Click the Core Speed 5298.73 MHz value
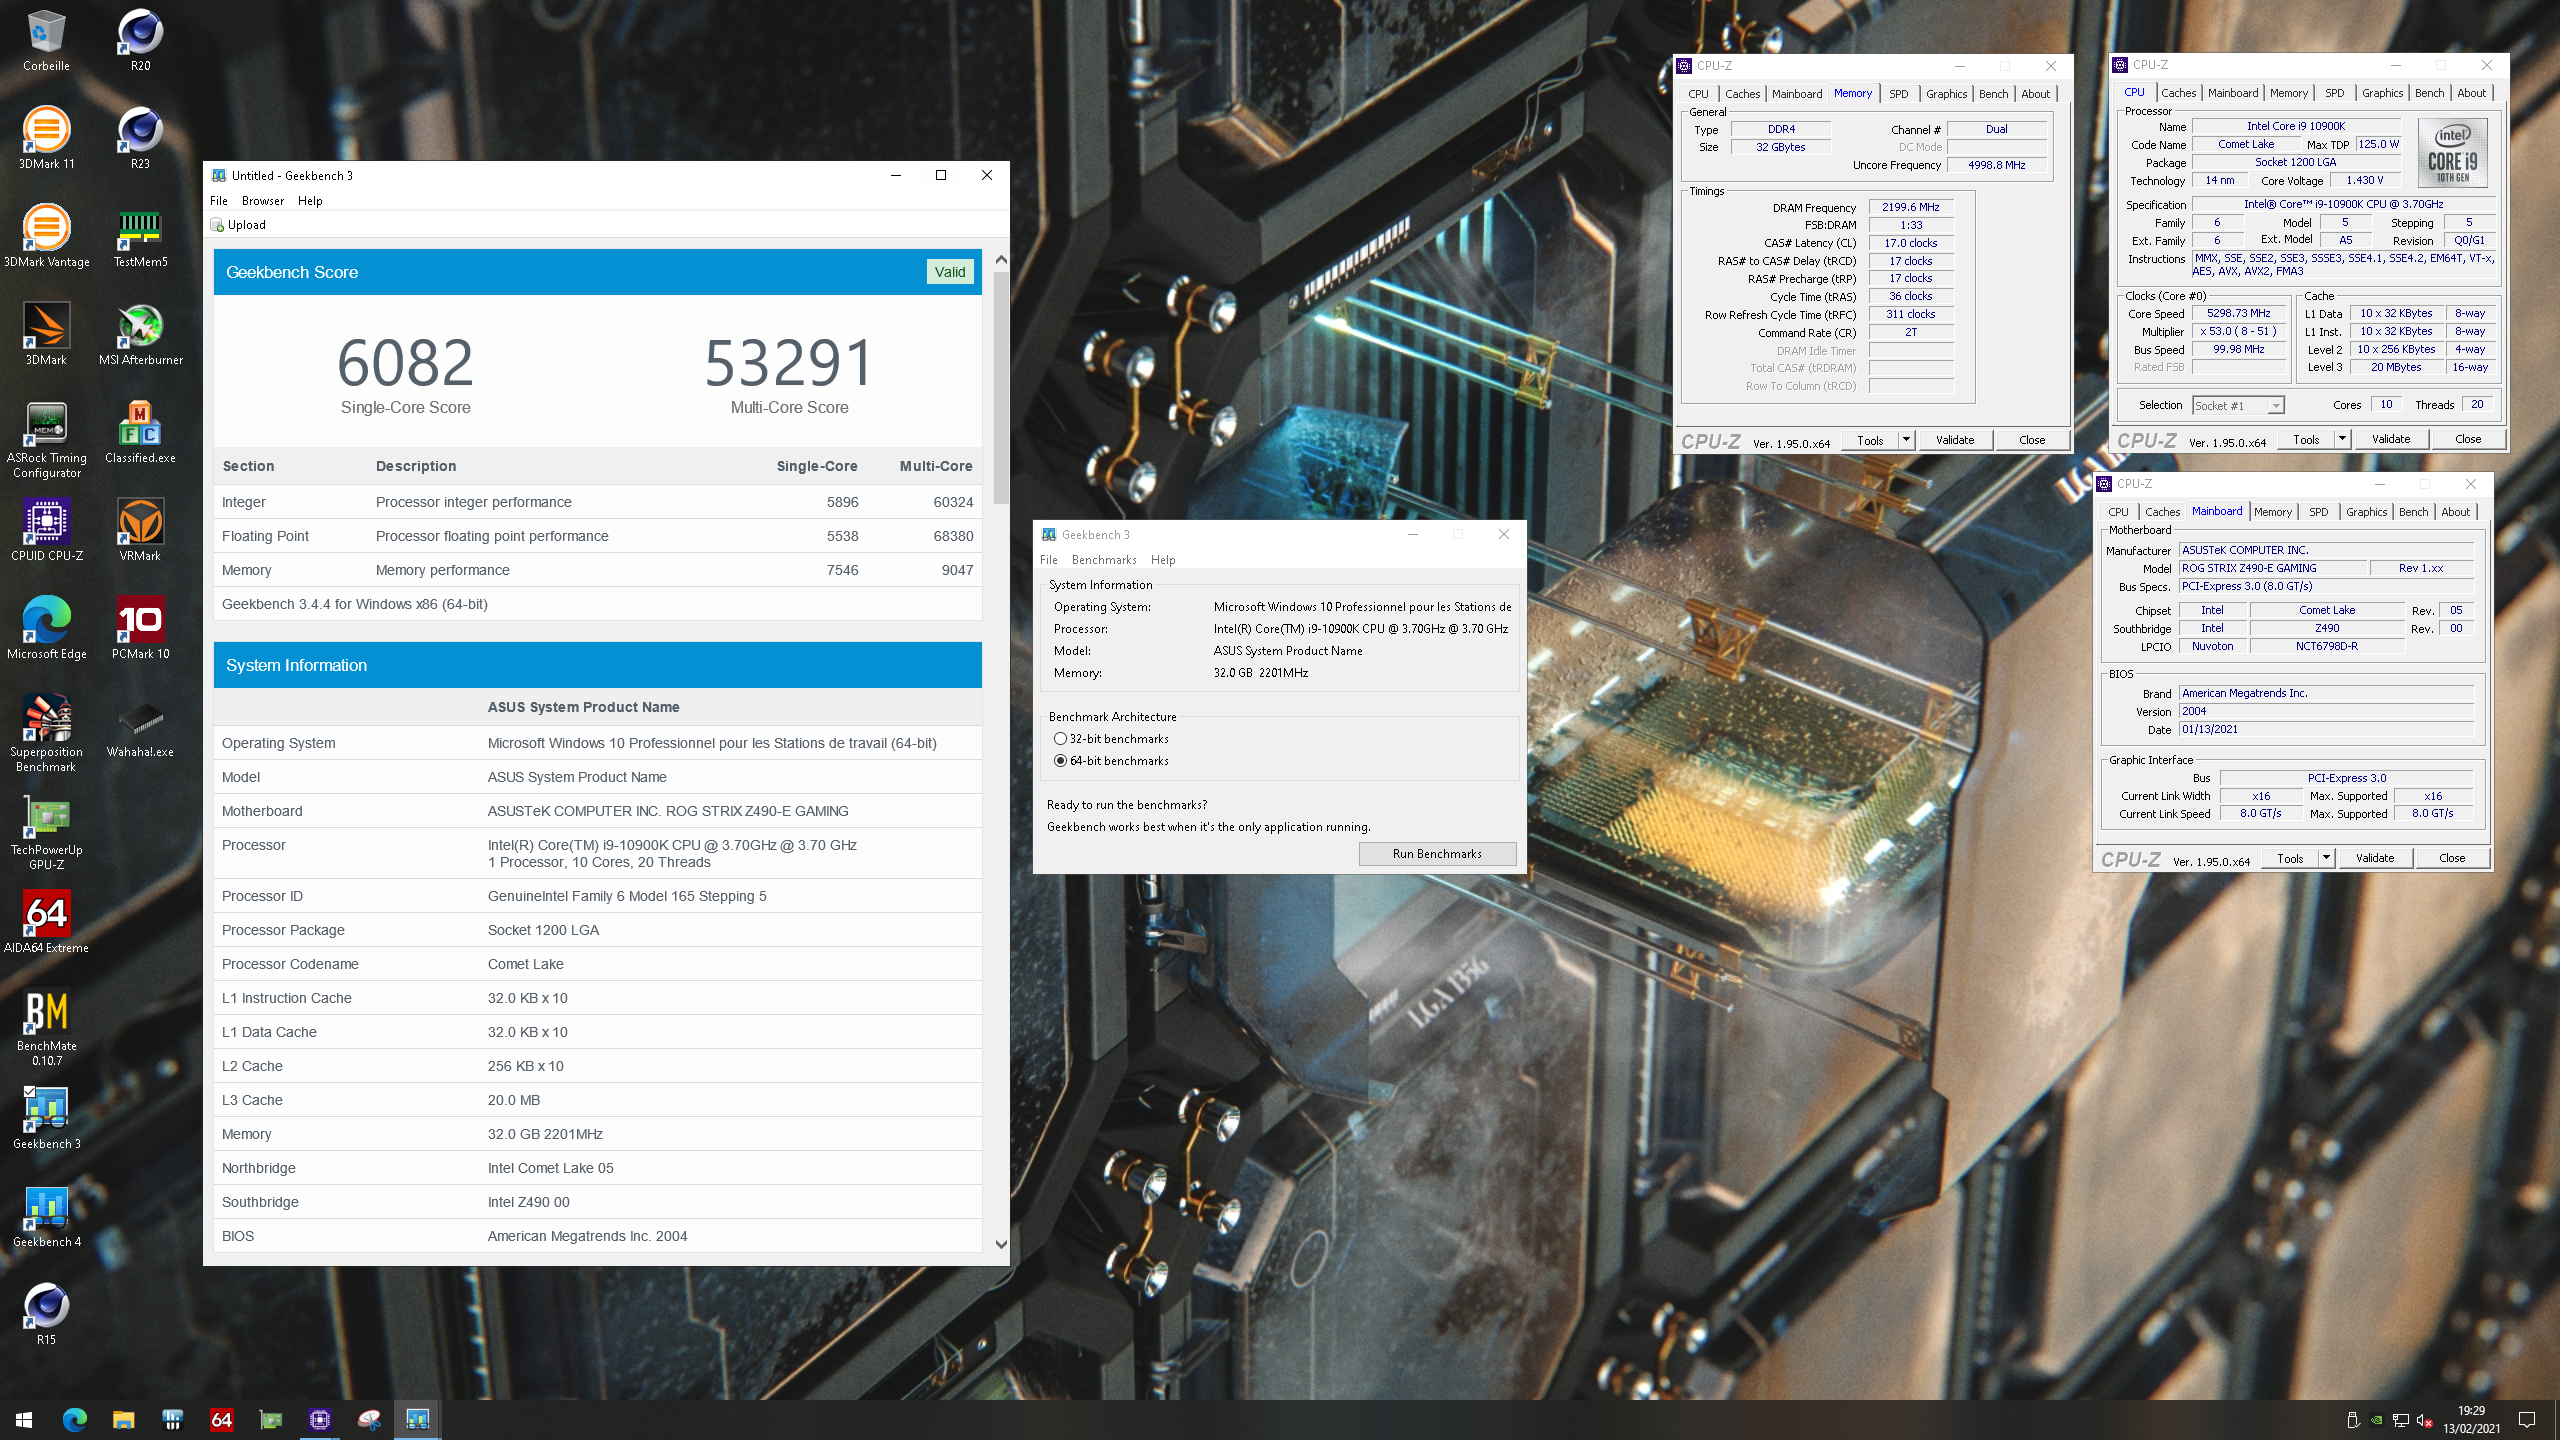The width and height of the screenshot is (2560, 1440). click(x=2238, y=313)
